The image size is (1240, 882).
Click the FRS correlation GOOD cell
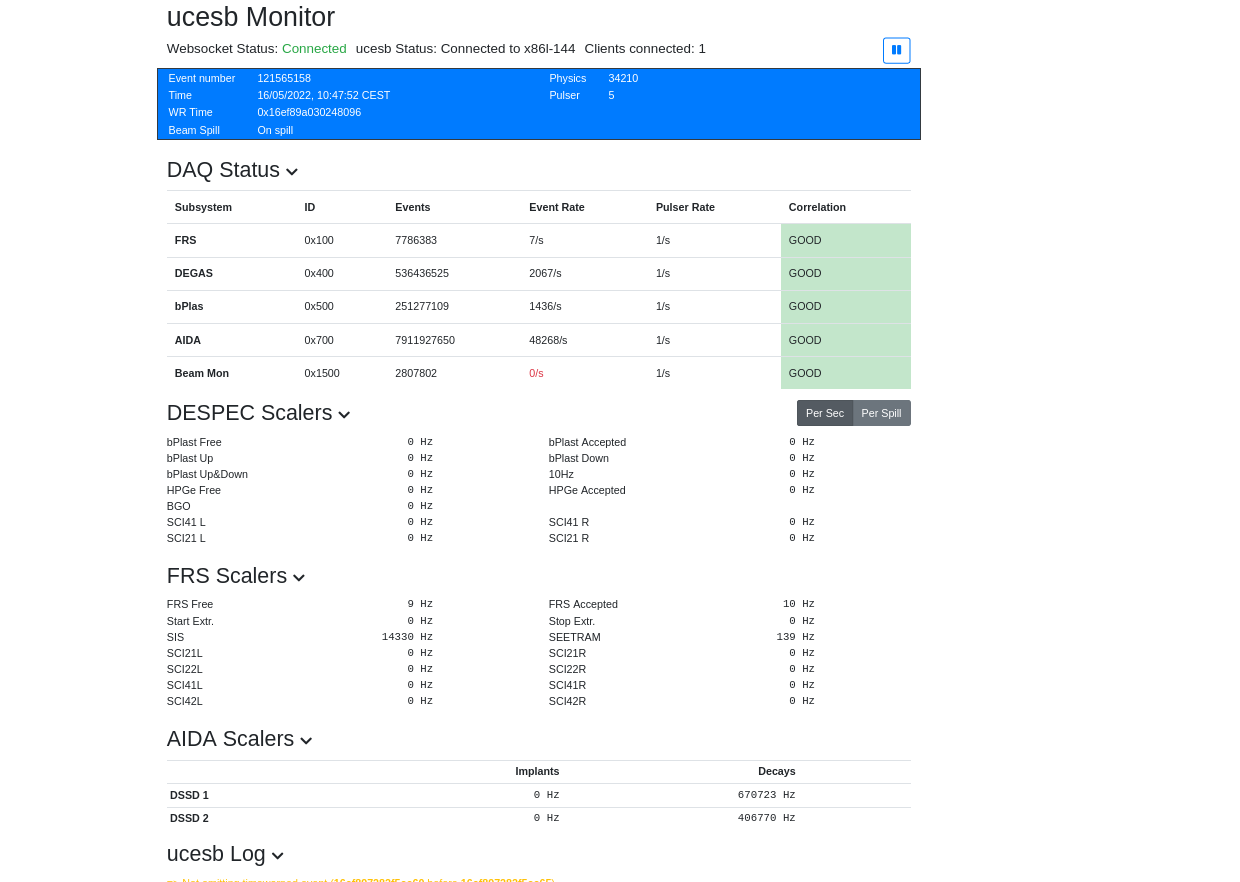tap(845, 240)
